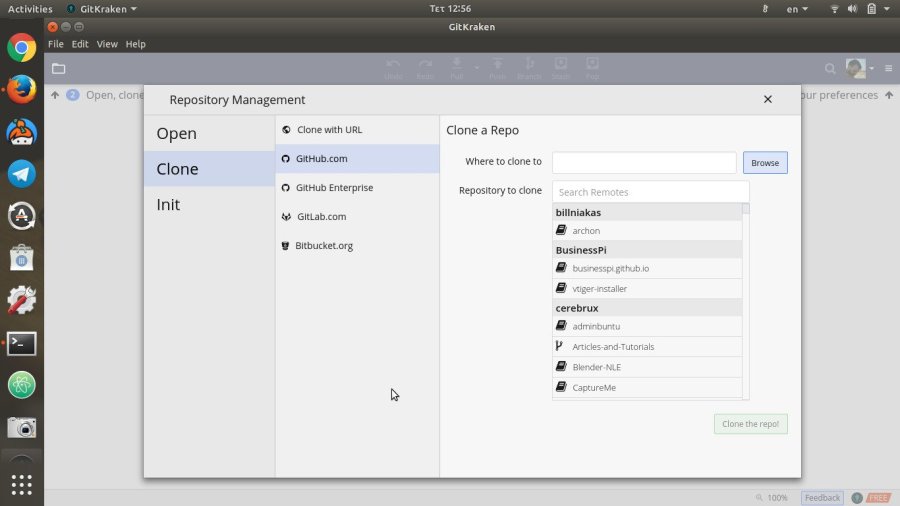This screenshot has width=900, height=506.
Task: Select the Clone tab
Action: tap(209, 169)
